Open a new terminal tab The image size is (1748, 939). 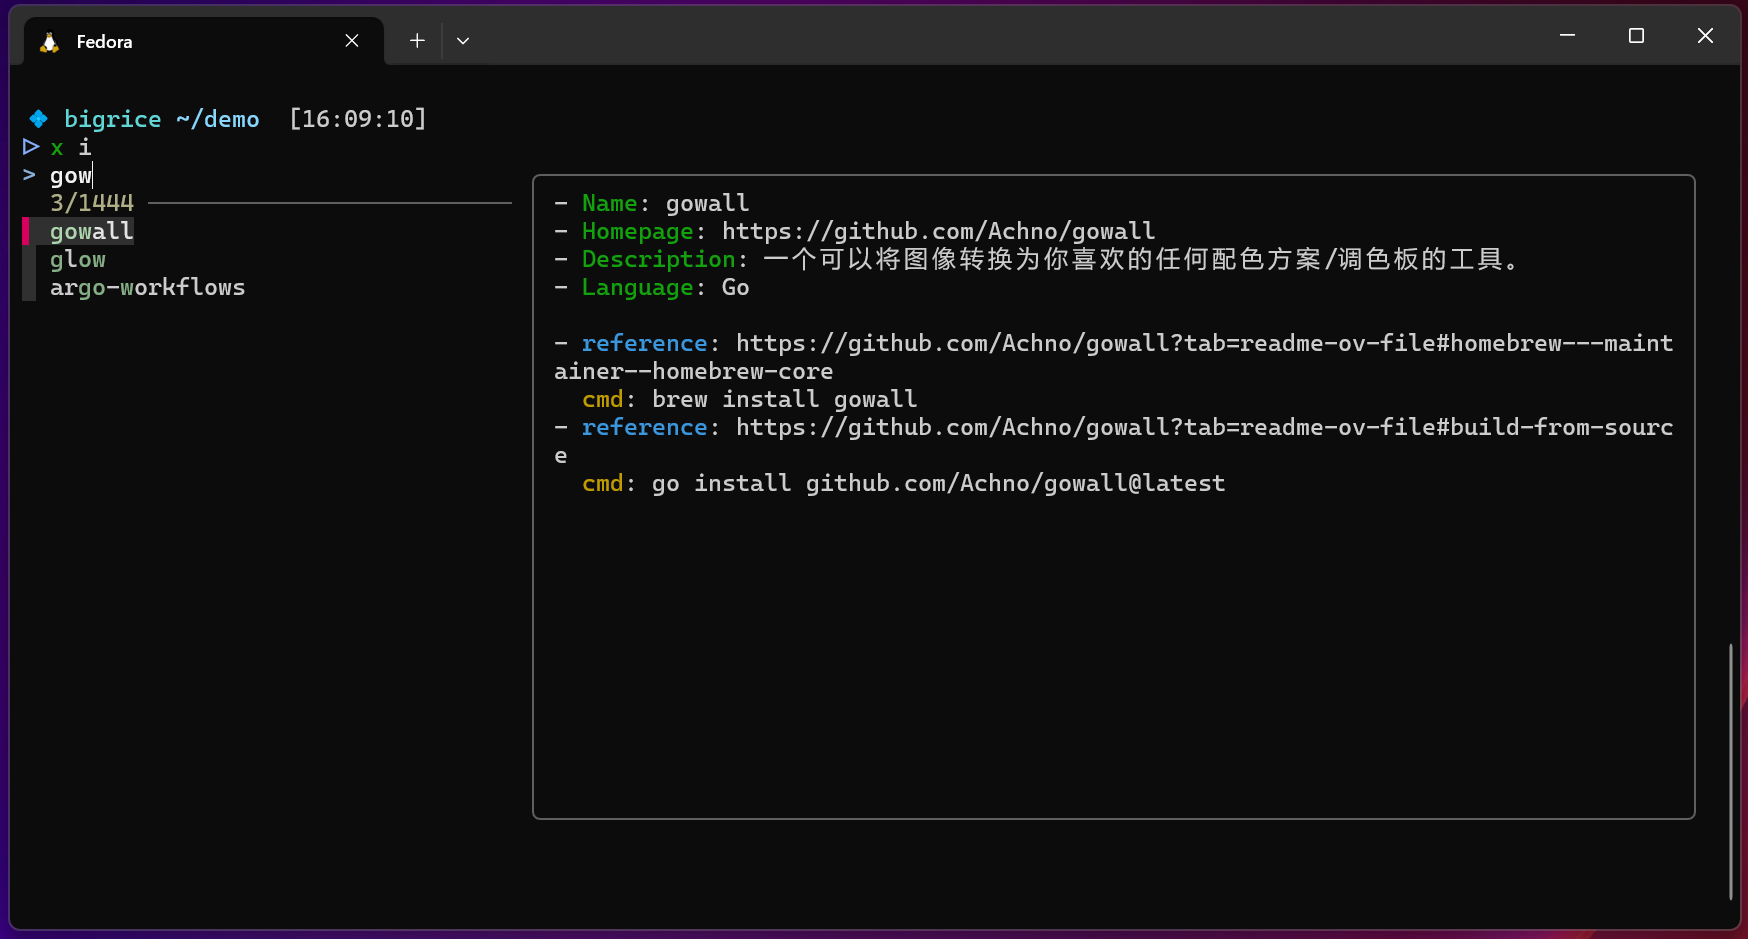click(x=417, y=40)
